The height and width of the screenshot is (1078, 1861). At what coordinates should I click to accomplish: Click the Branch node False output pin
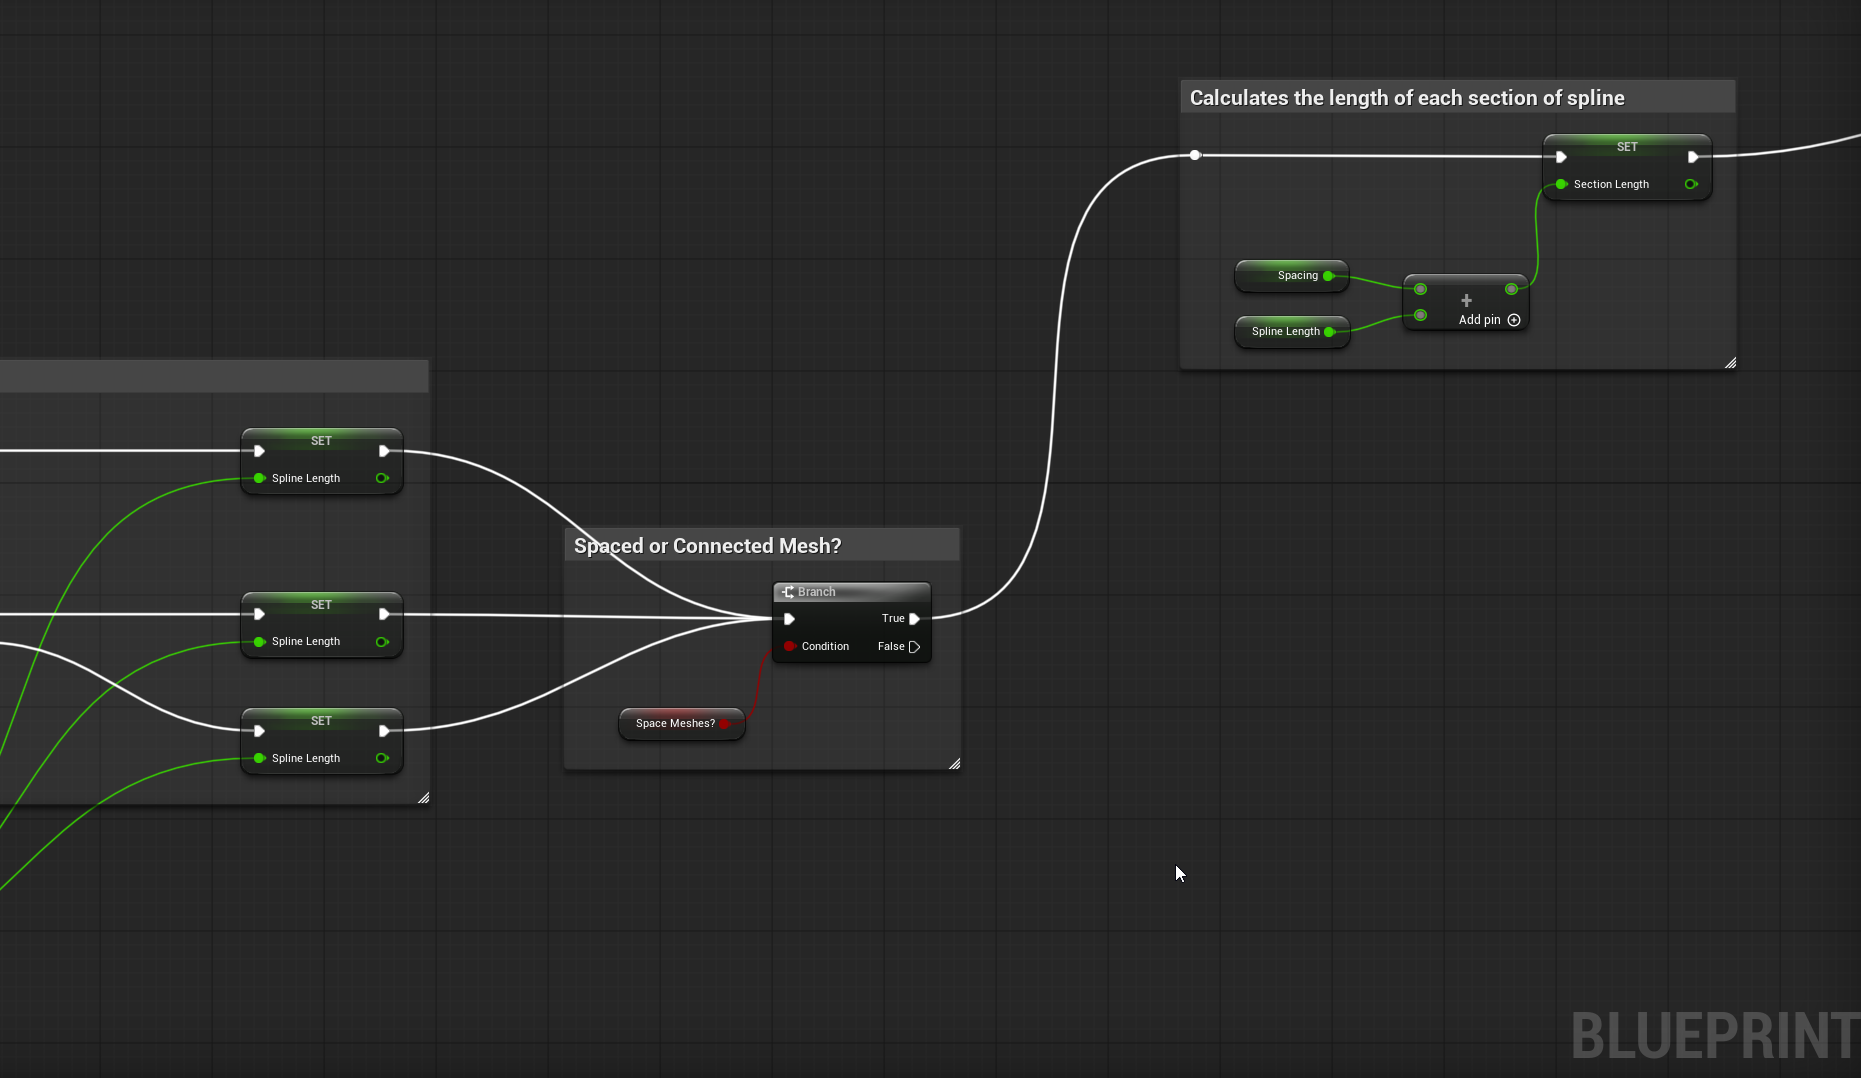(x=914, y=647)
